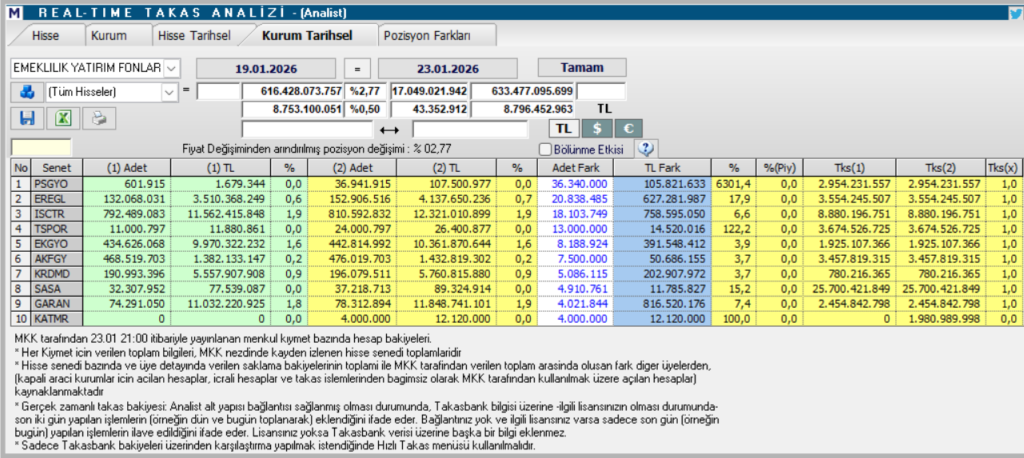Viewport: 1024px width, 458px height.
Task: Click the Twitter bird icon in title bar
Action: pyautogui.click(x=1016, y=12)
